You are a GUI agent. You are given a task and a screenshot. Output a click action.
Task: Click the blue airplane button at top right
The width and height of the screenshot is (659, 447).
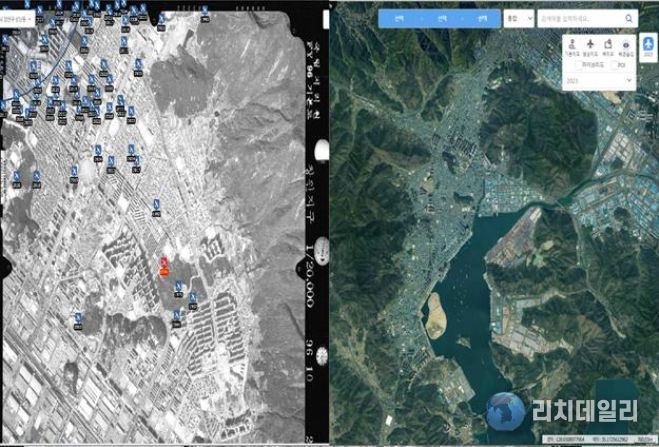click(648, 49)
